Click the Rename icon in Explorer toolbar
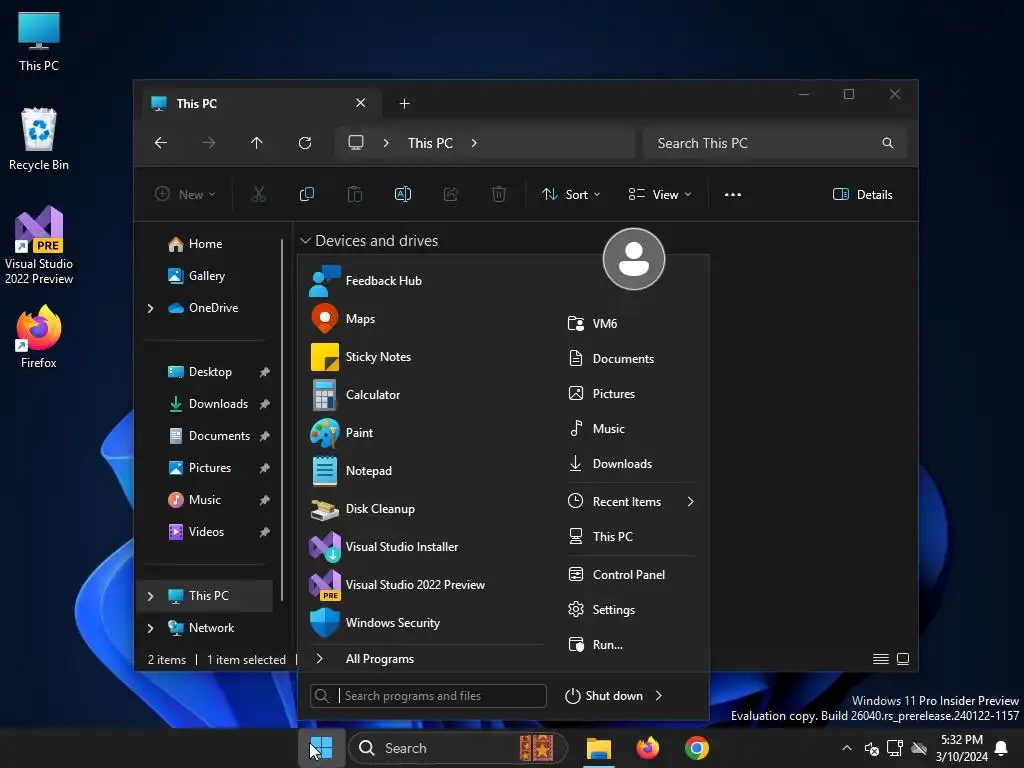Screen dimensions: 1024x768 (x=403, y=195)
